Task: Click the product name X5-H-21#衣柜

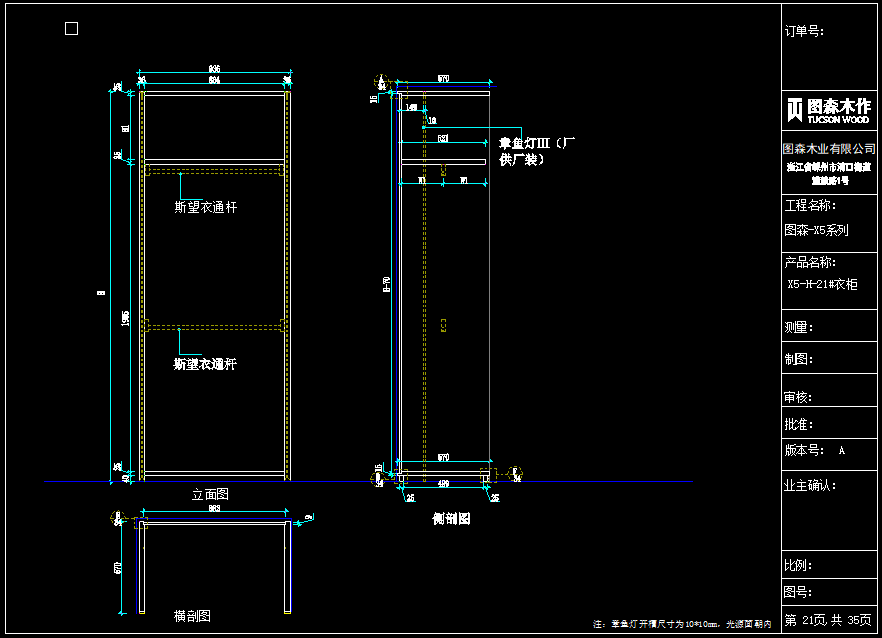Action: click(x=822, y=284)
